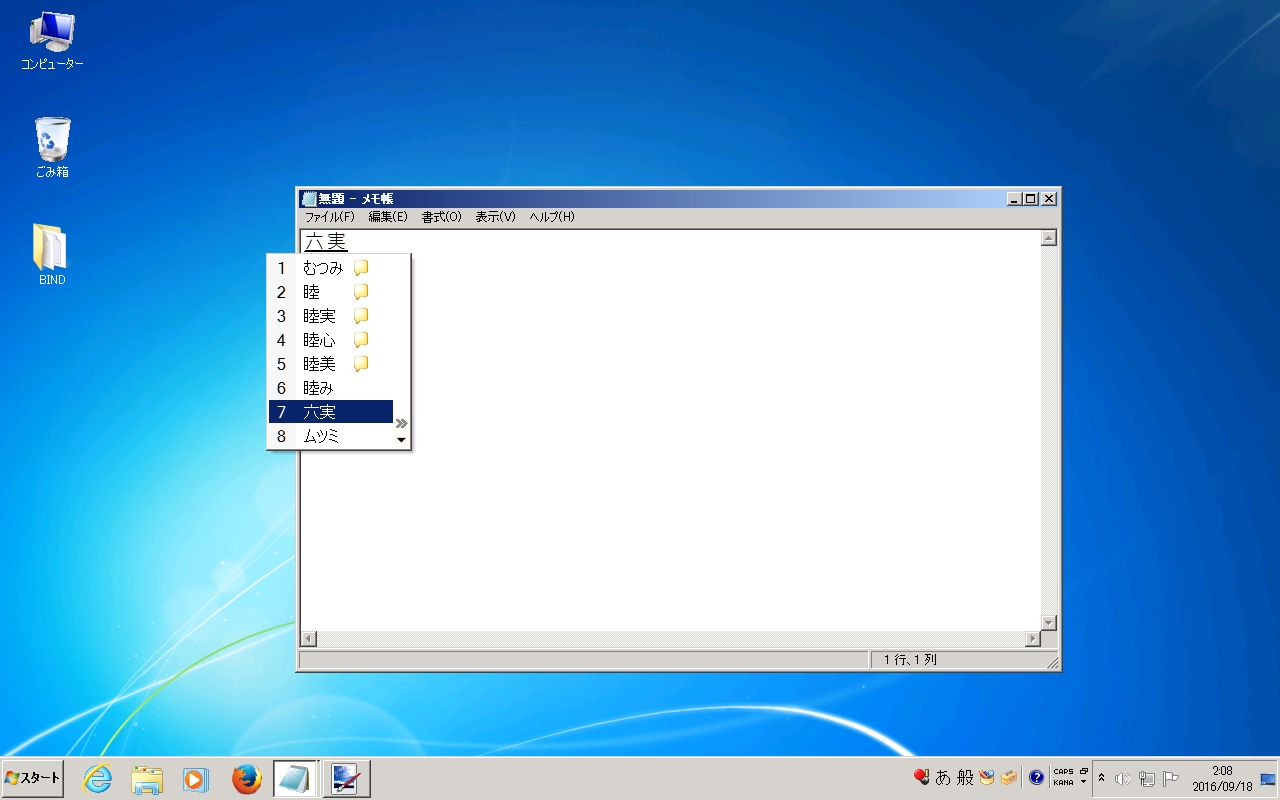Open the language bar options arrow
This screenshot has height=800, width=1280.
point(1084,782)
